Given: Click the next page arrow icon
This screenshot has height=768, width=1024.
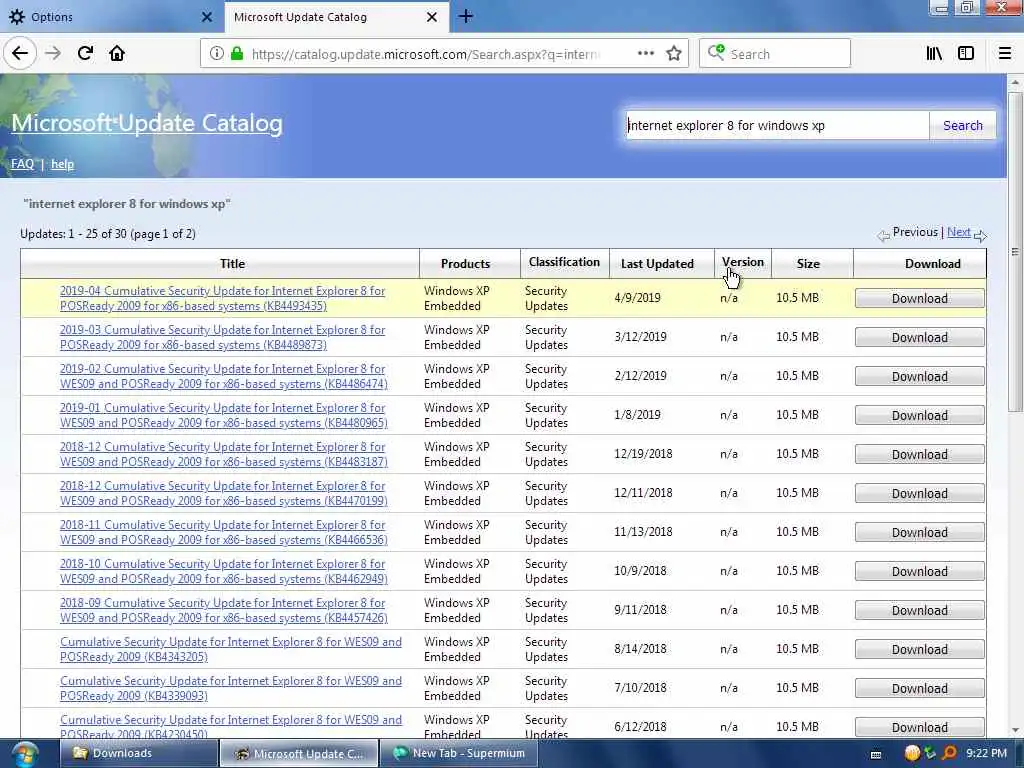Looking at the screenshot, I should pos(980,235).
